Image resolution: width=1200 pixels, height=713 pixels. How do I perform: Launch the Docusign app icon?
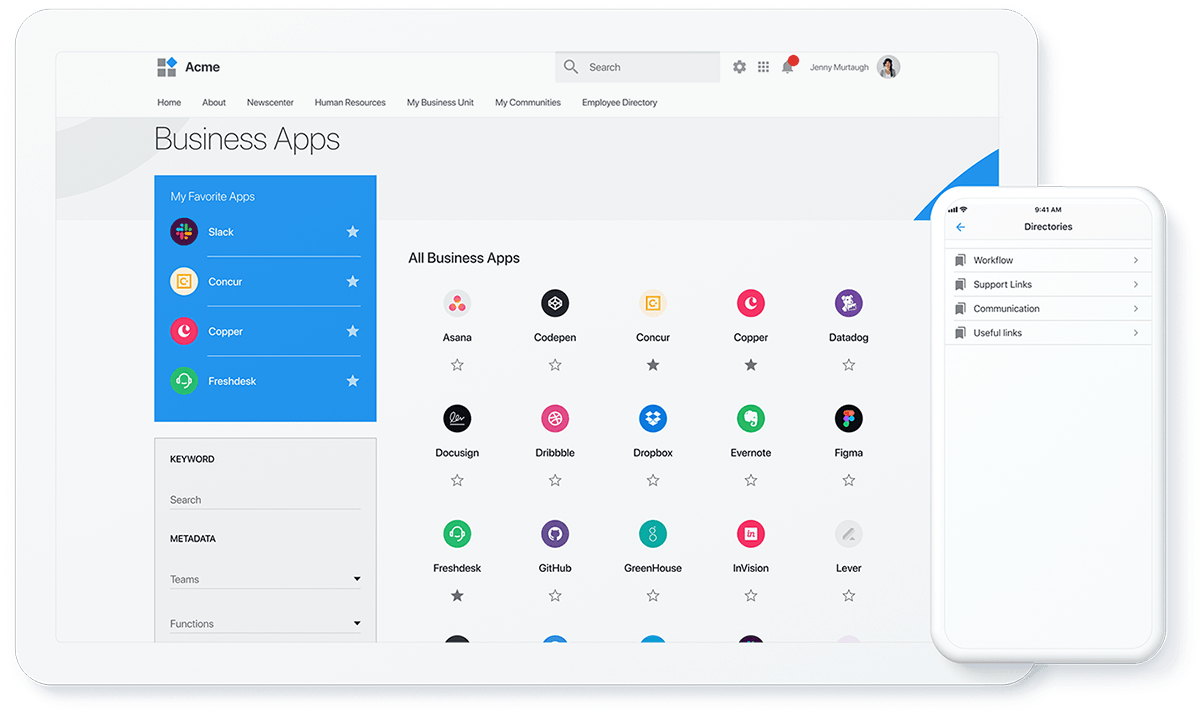pos(457,418)
